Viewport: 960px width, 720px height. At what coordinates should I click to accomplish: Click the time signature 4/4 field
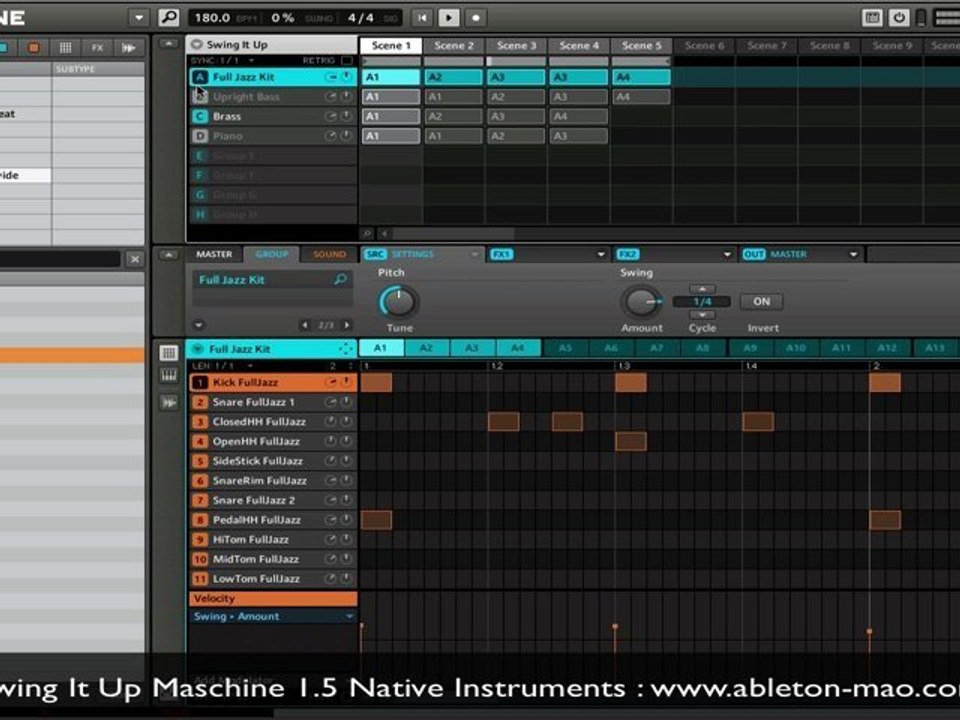pyautogui.click(x=361, y=17)
